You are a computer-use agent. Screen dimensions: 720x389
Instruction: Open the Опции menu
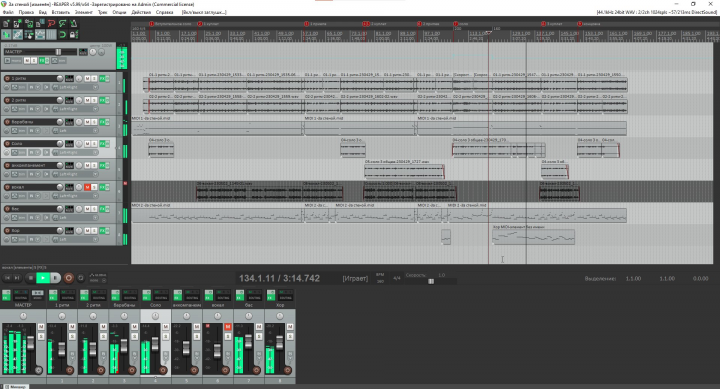coord(119,12)
